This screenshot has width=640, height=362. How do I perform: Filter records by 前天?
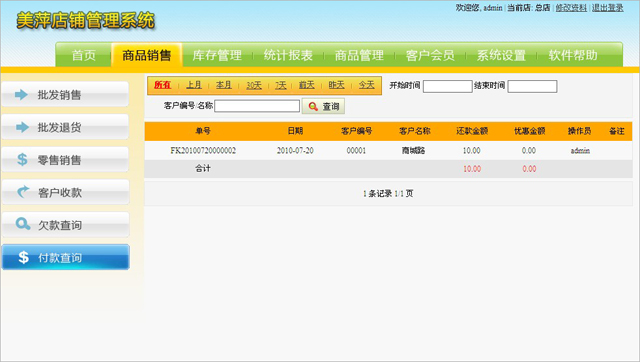pos(307,85)
